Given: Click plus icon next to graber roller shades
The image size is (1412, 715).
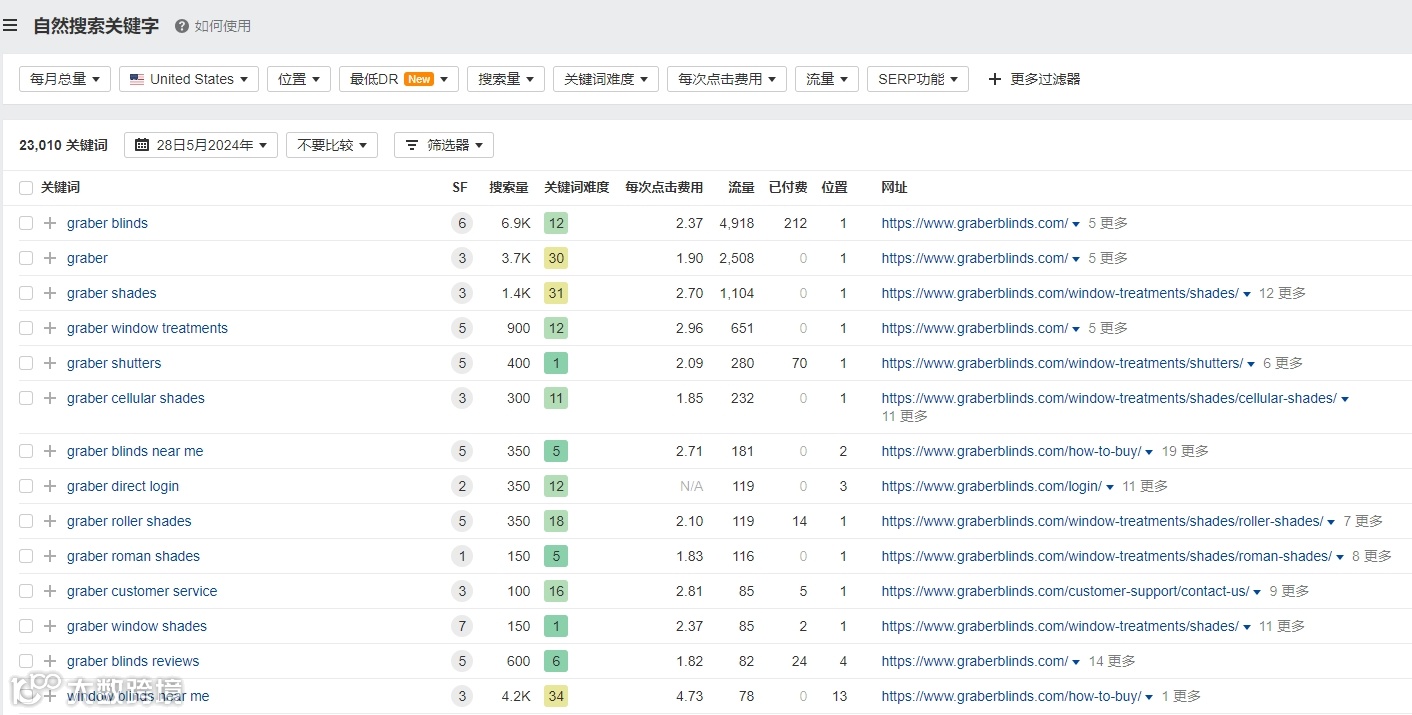Looking at the screenshot, I should click(x=50, y=521).
